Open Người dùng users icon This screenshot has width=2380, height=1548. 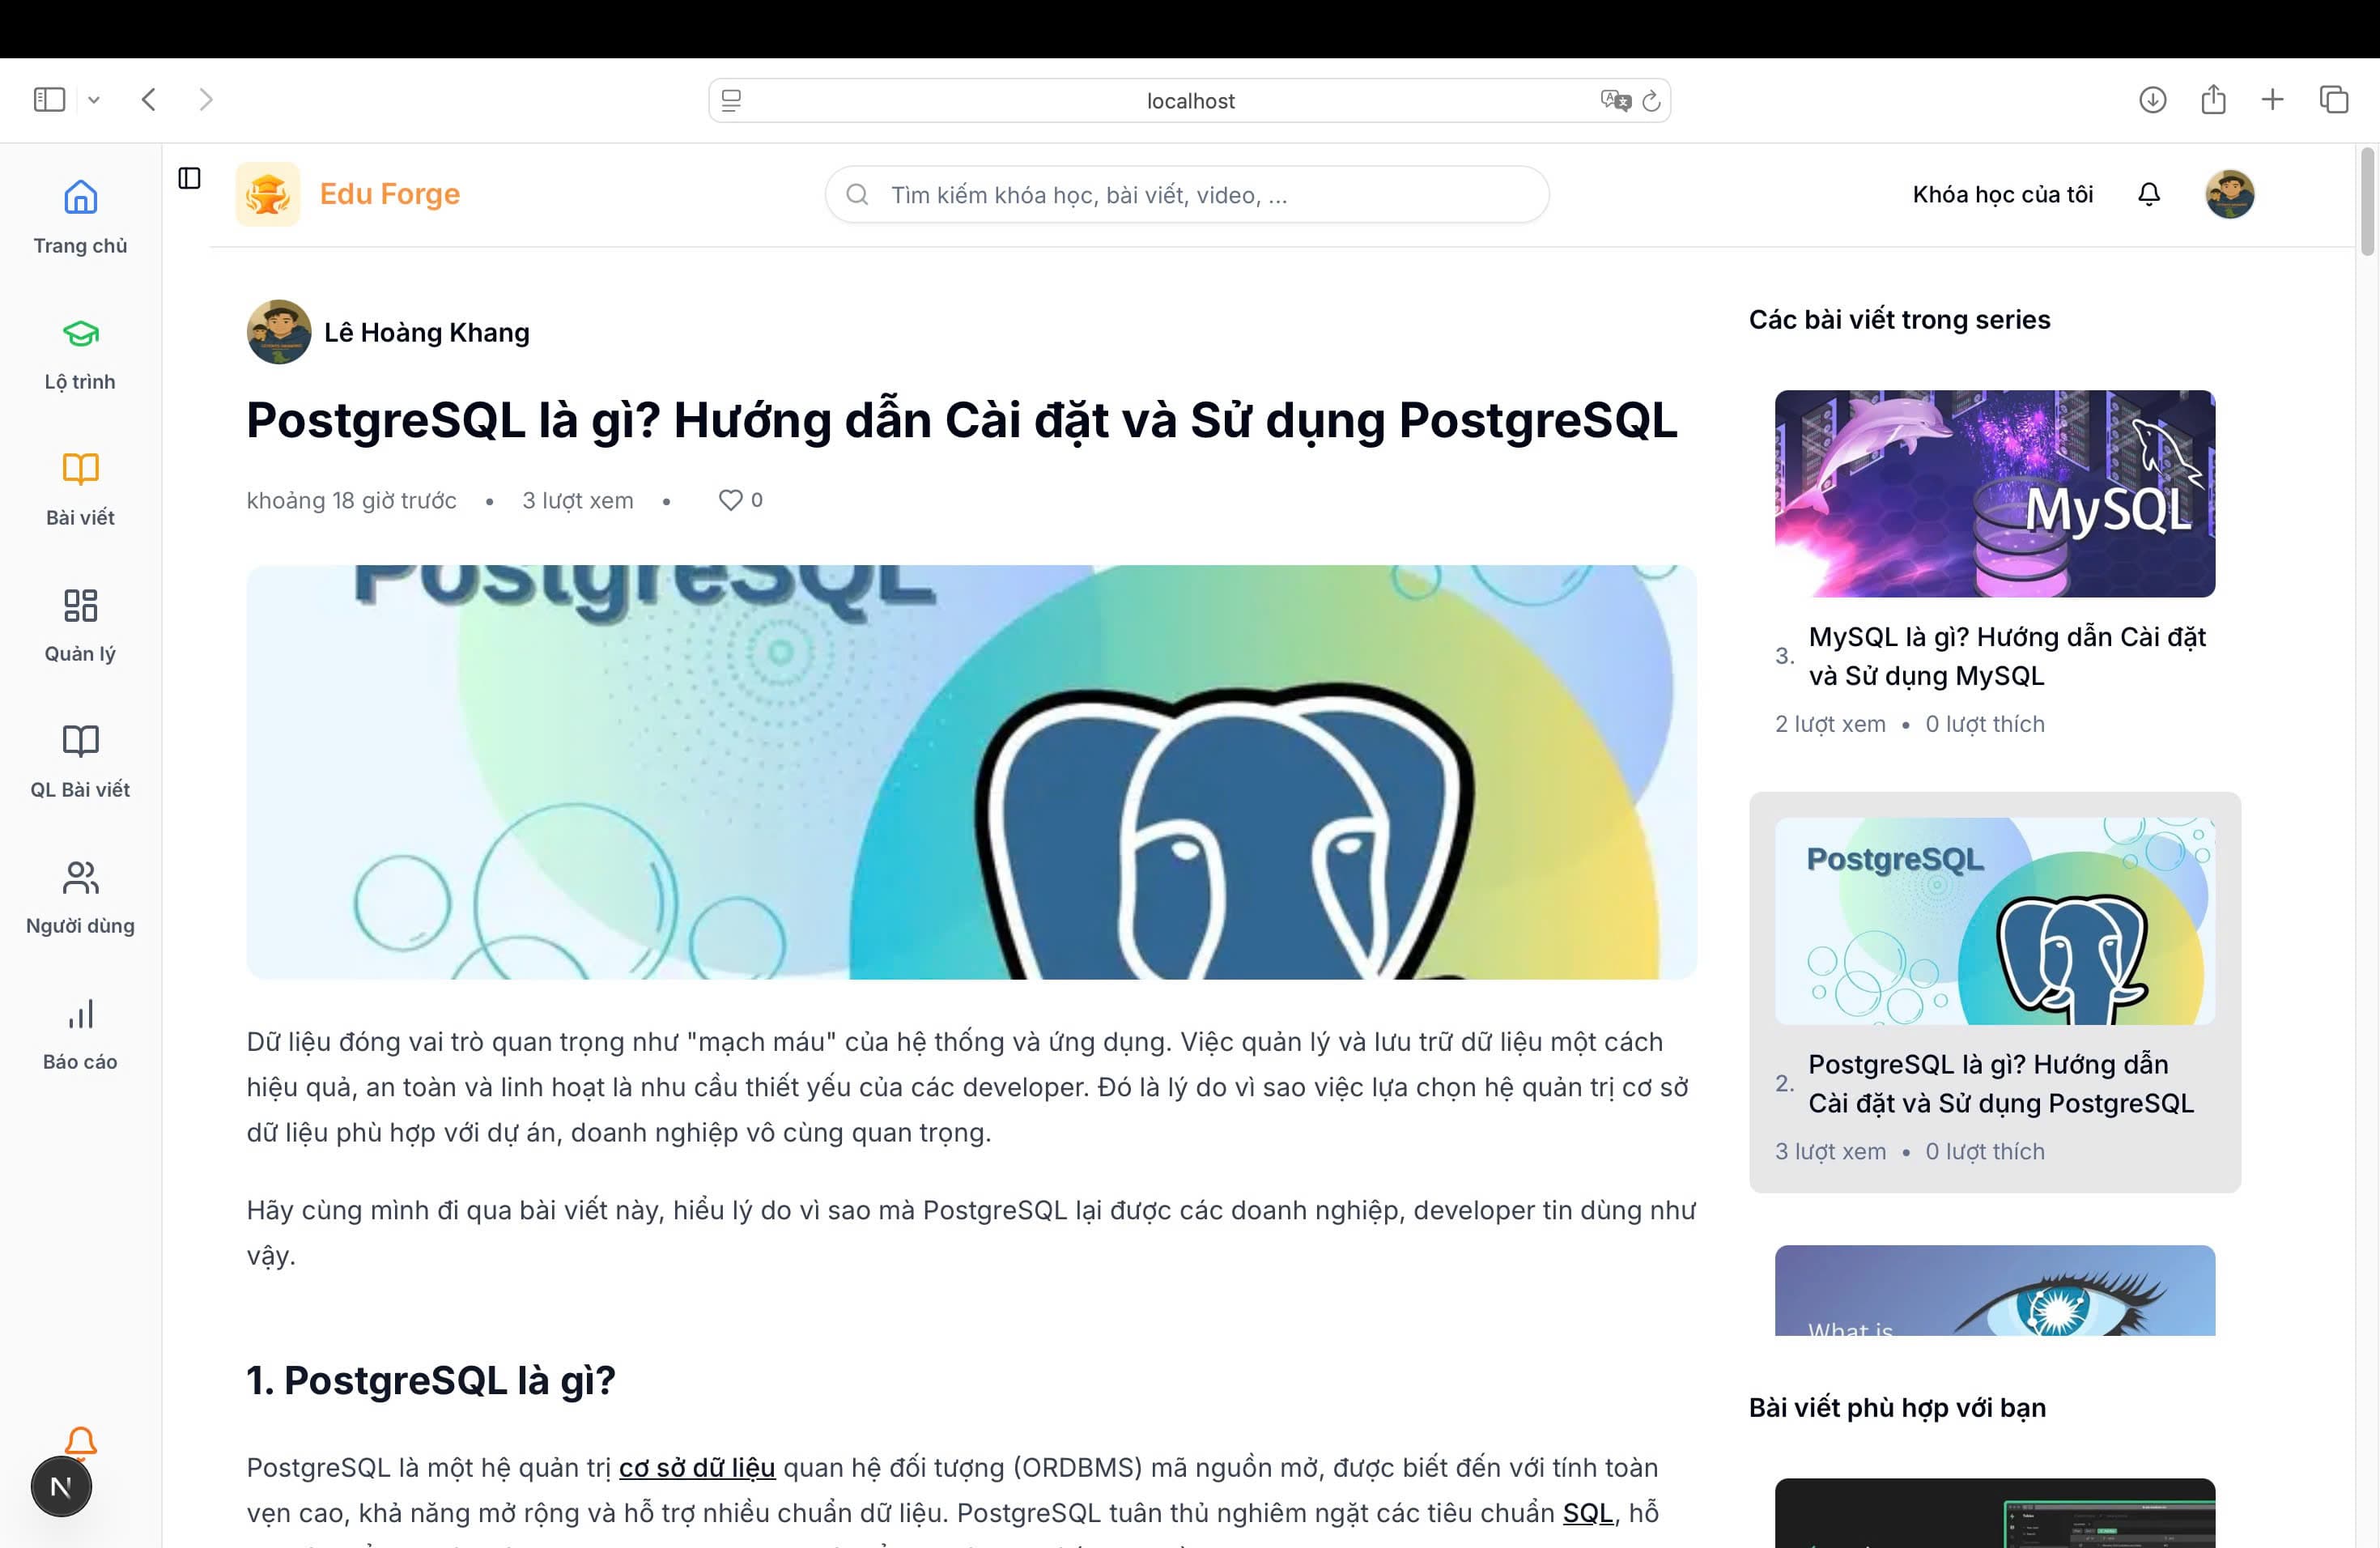click(80, 877)
